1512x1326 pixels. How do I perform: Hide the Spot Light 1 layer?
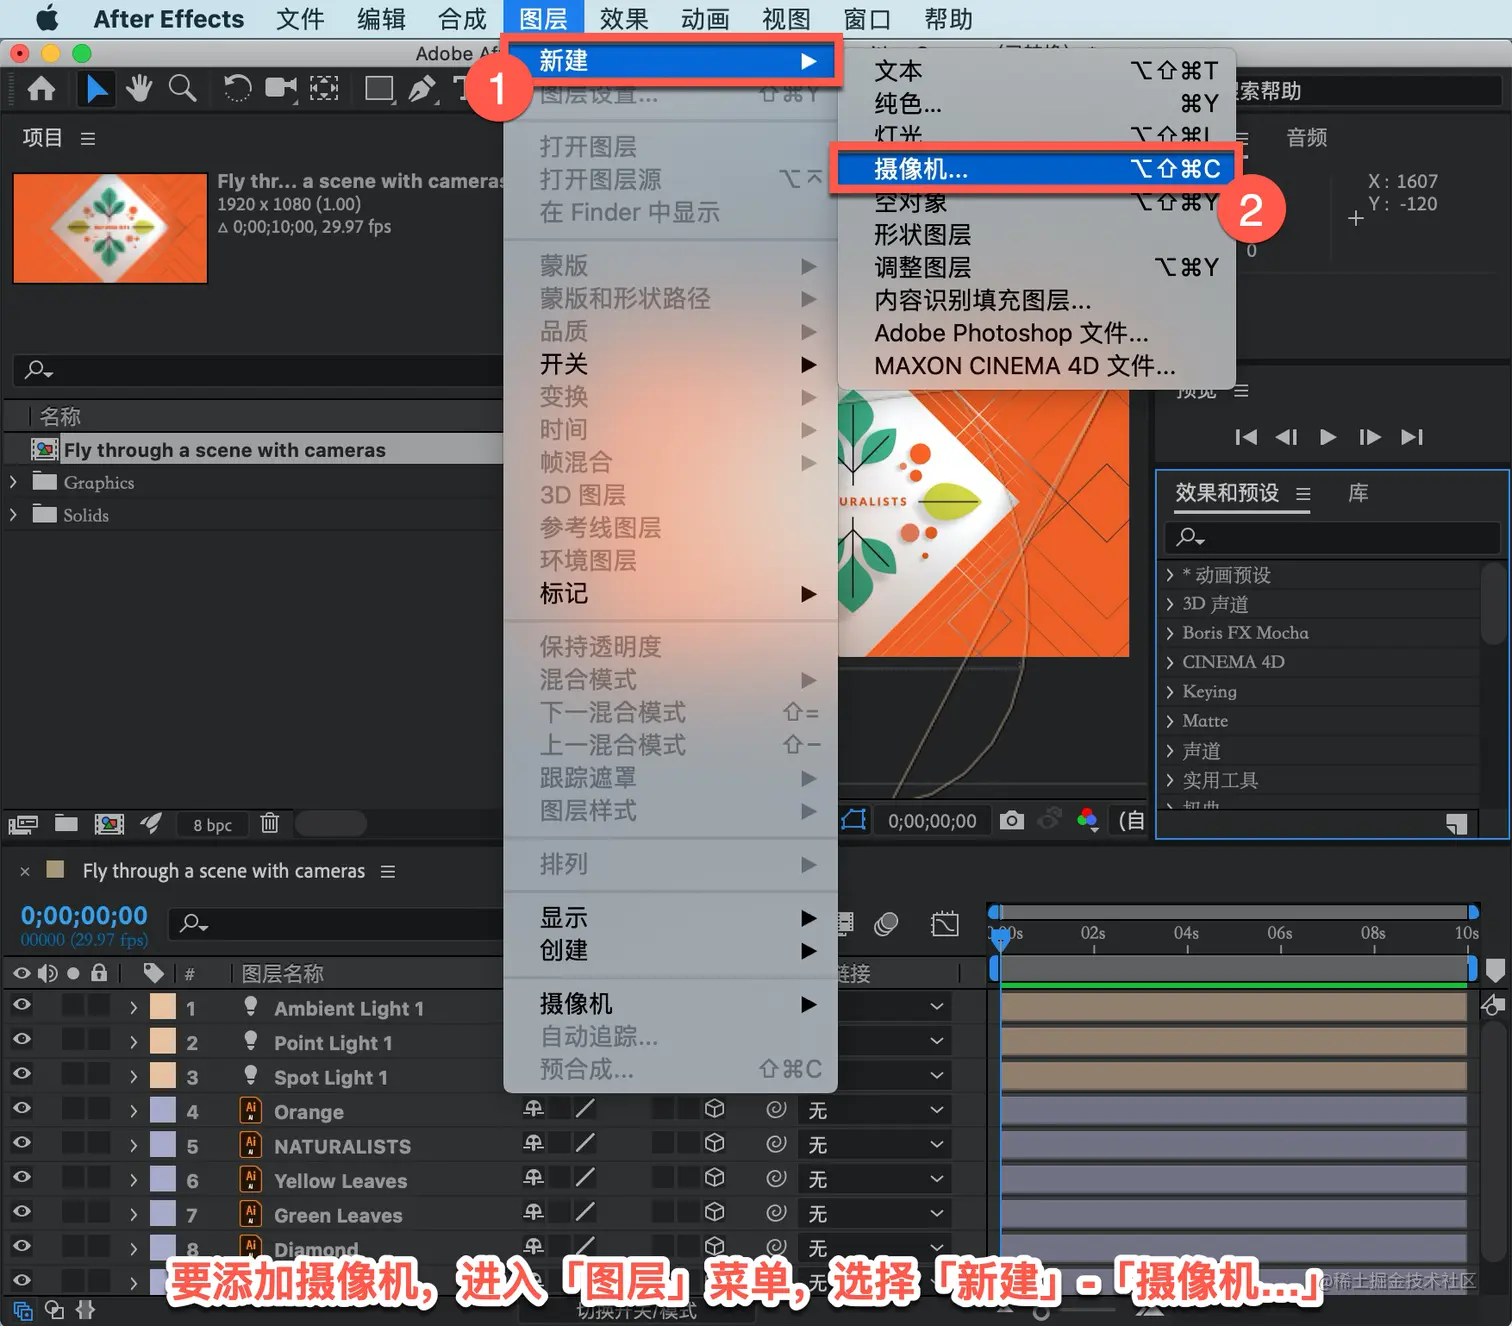click(21, 1075)
